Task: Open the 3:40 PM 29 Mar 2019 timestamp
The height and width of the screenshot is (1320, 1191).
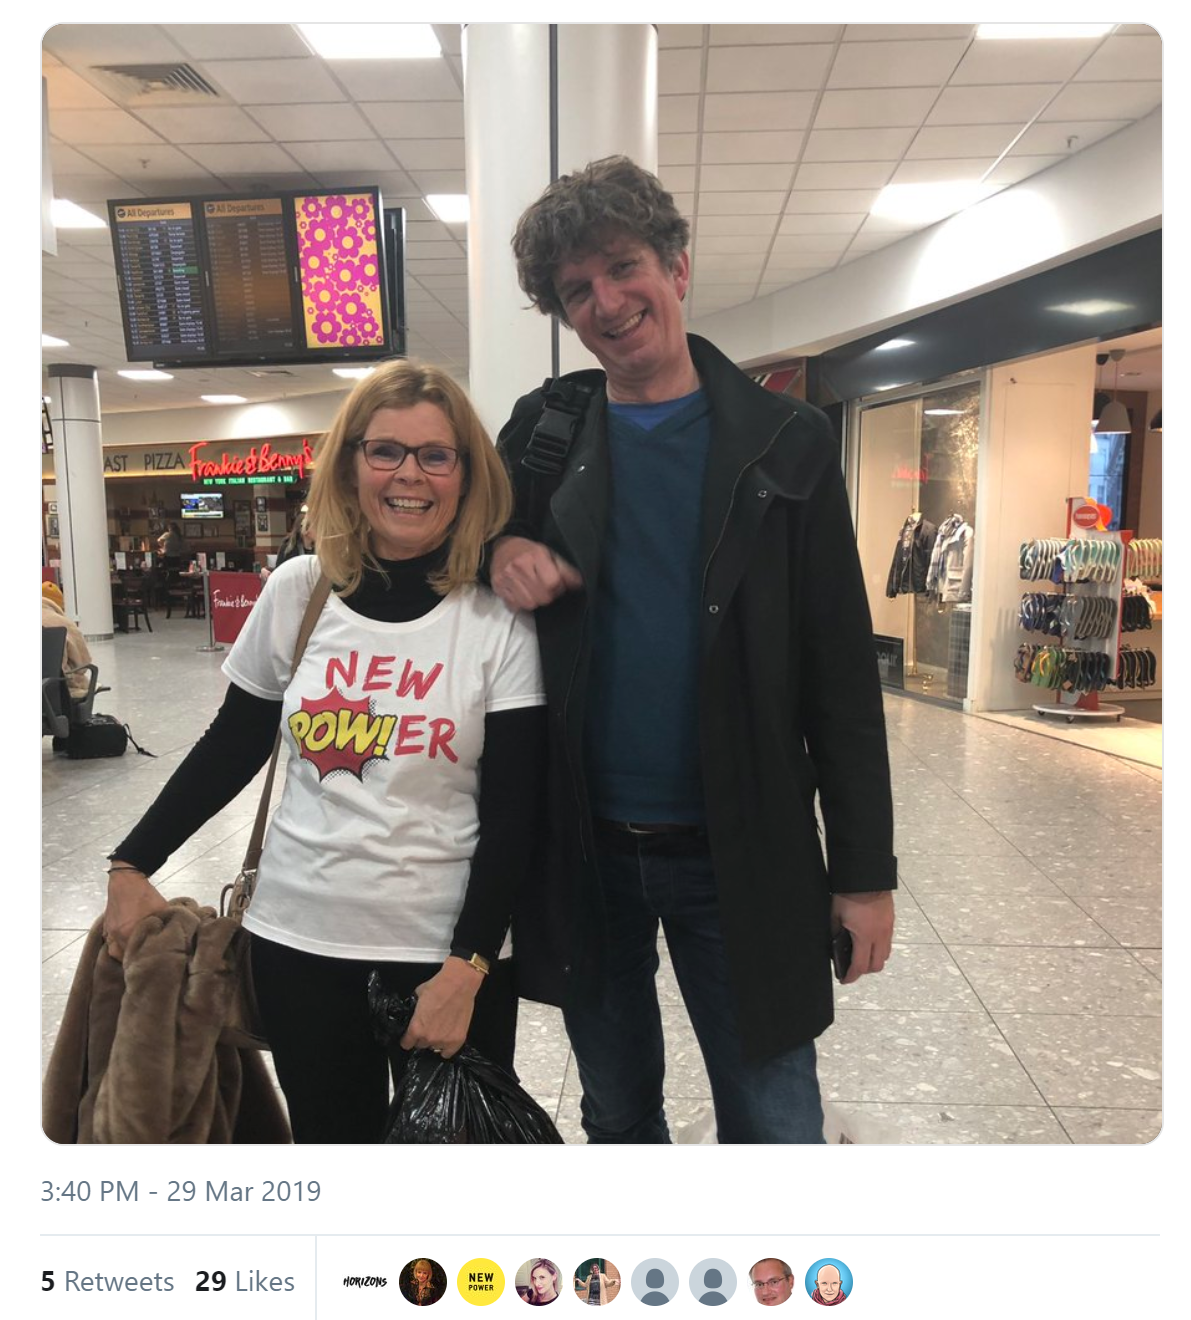Action: [x=181, y=1191]
